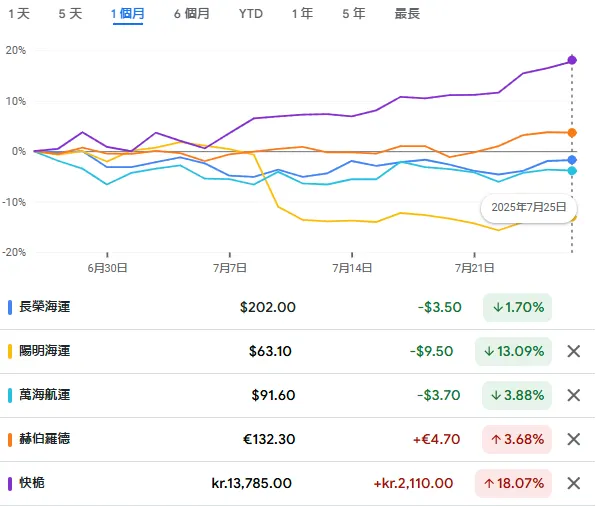Screen dimensions: 596x506
Task: Remove 陽明海運 from the comparison
Action: click(574, 351)
